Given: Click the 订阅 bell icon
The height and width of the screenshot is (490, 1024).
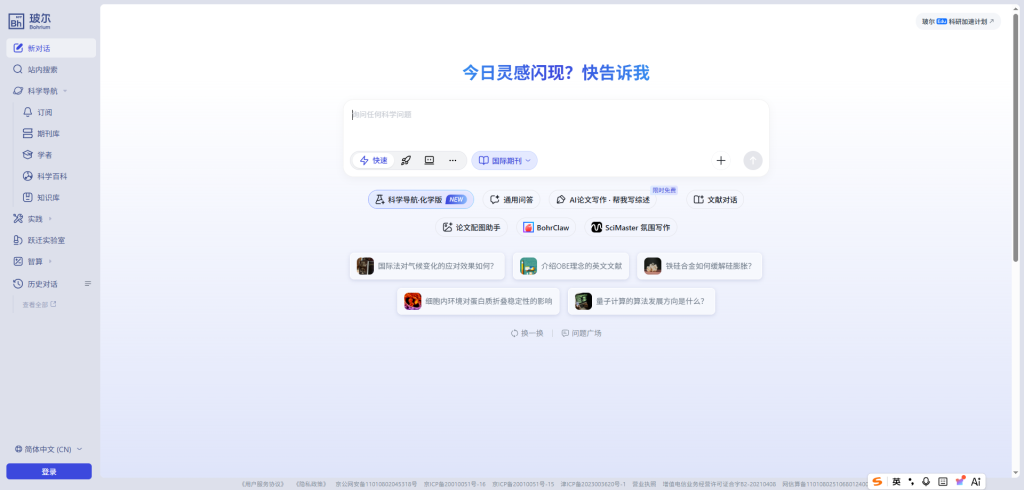Looking at the screenshot, I should pyautogui.click(x=27, y=112).
